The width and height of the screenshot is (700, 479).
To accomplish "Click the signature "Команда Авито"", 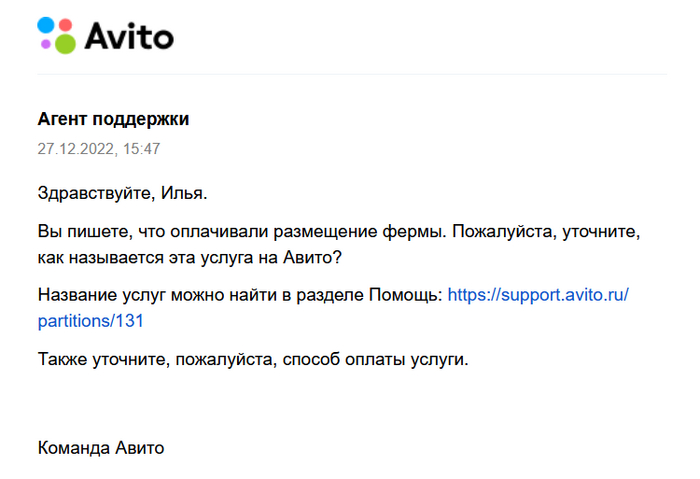I will 100,448.
